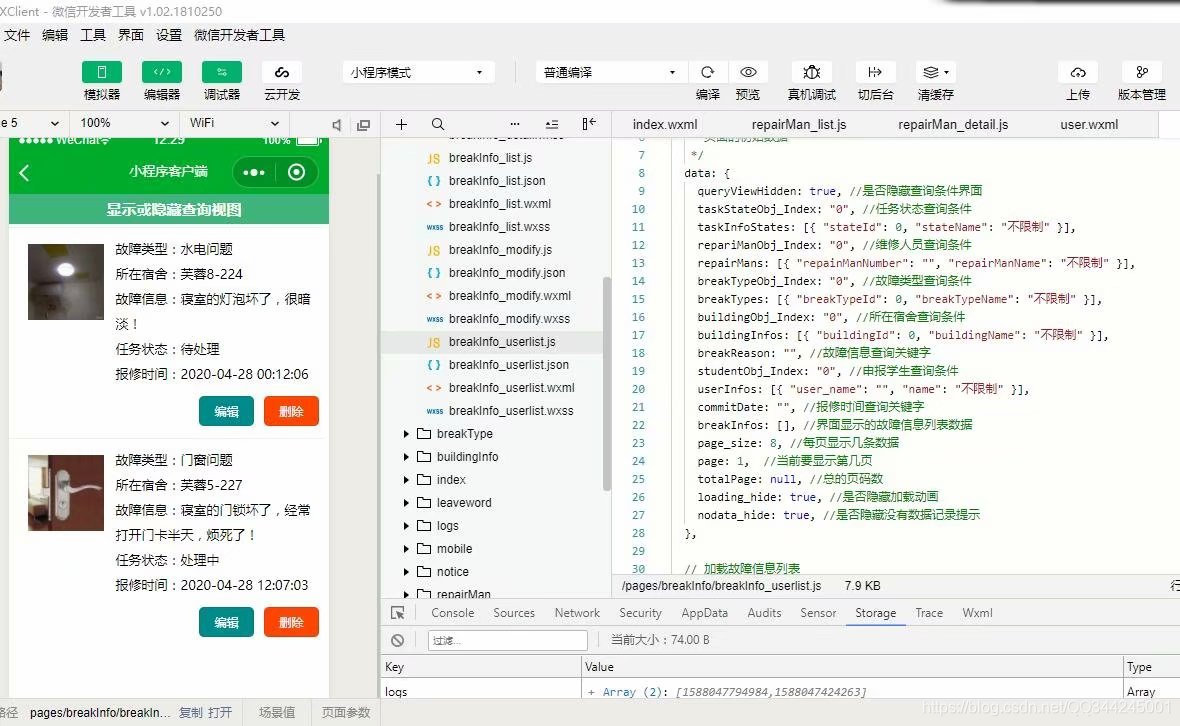Toggle the 模拟器 simulator panel button
Viewport: 1180px width, 726px height.
[x=102, y=72]
